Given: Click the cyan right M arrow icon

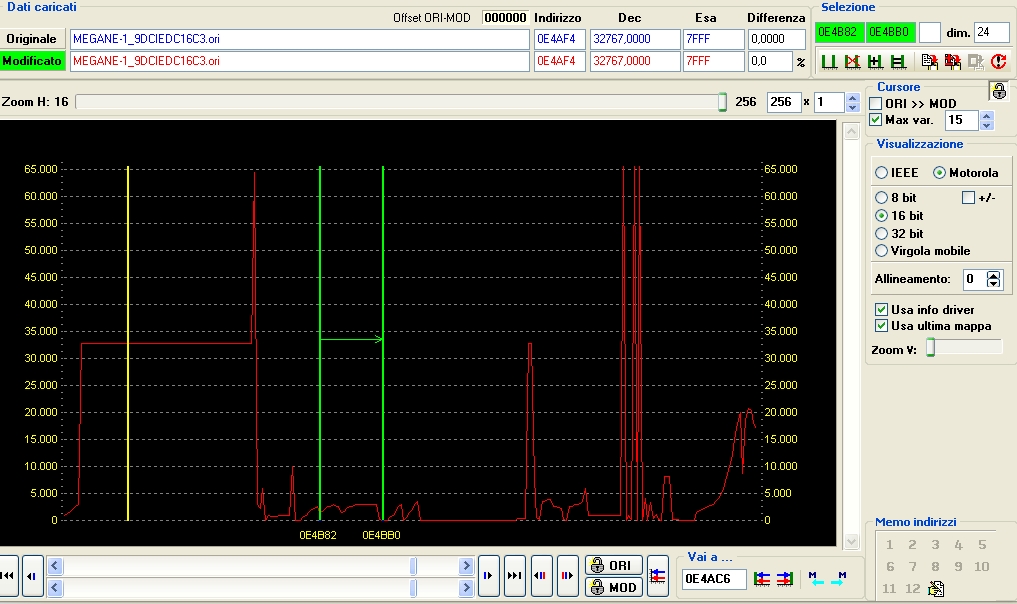Looking at the screenshot, I should tap(839, 578).
